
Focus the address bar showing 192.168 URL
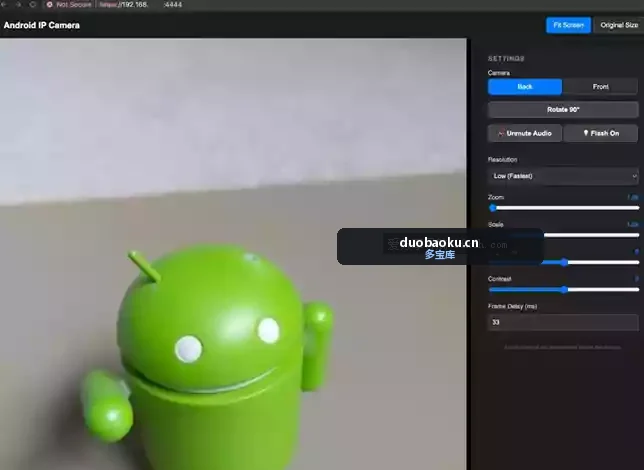click(x=140, y=5)
